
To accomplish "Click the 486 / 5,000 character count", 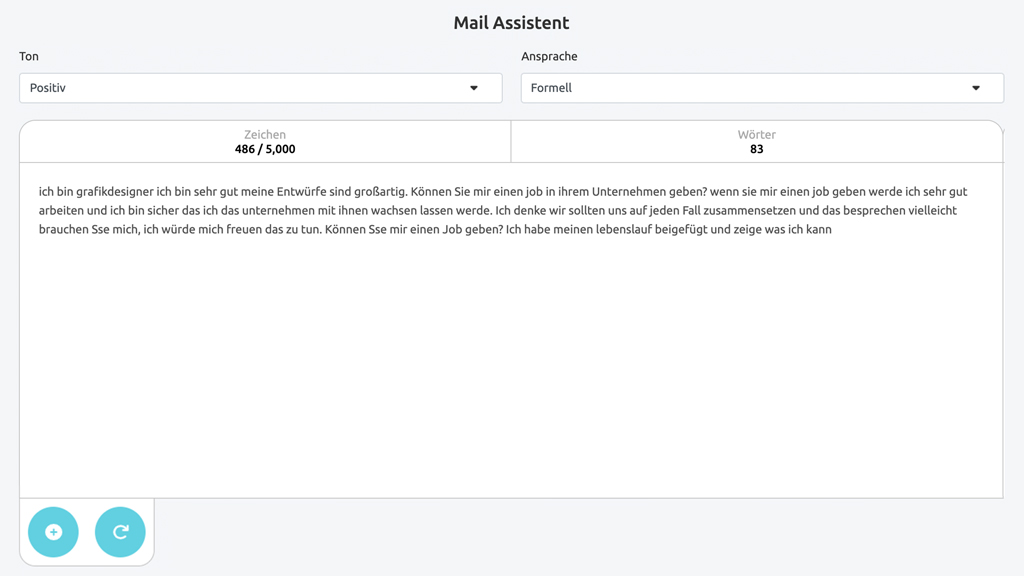I will click(265, 150).
